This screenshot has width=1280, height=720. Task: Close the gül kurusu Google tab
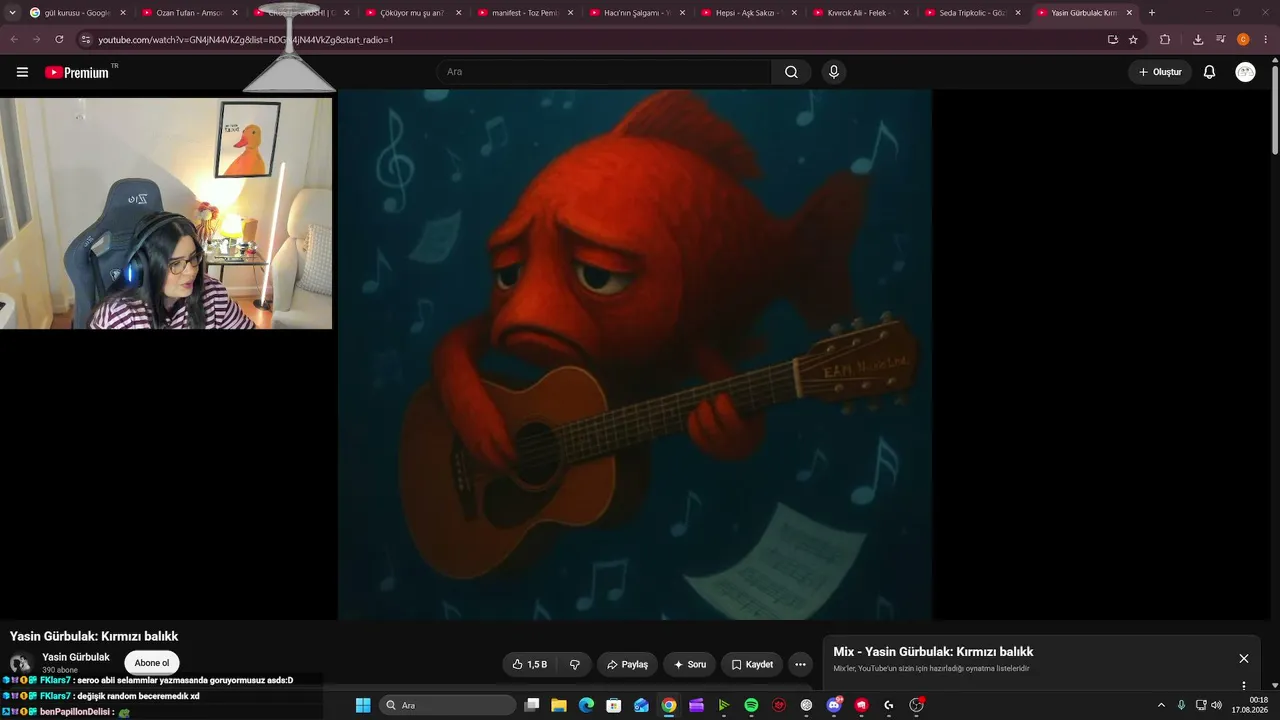123,13
